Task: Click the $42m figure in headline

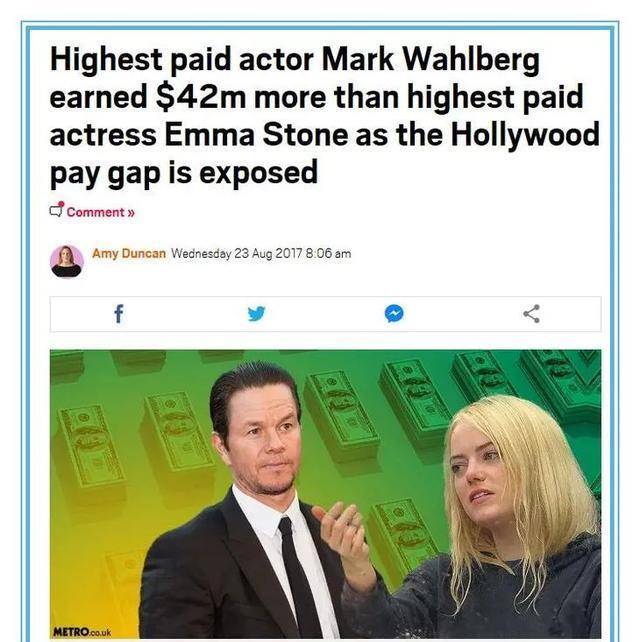Action: coord(201,97)
